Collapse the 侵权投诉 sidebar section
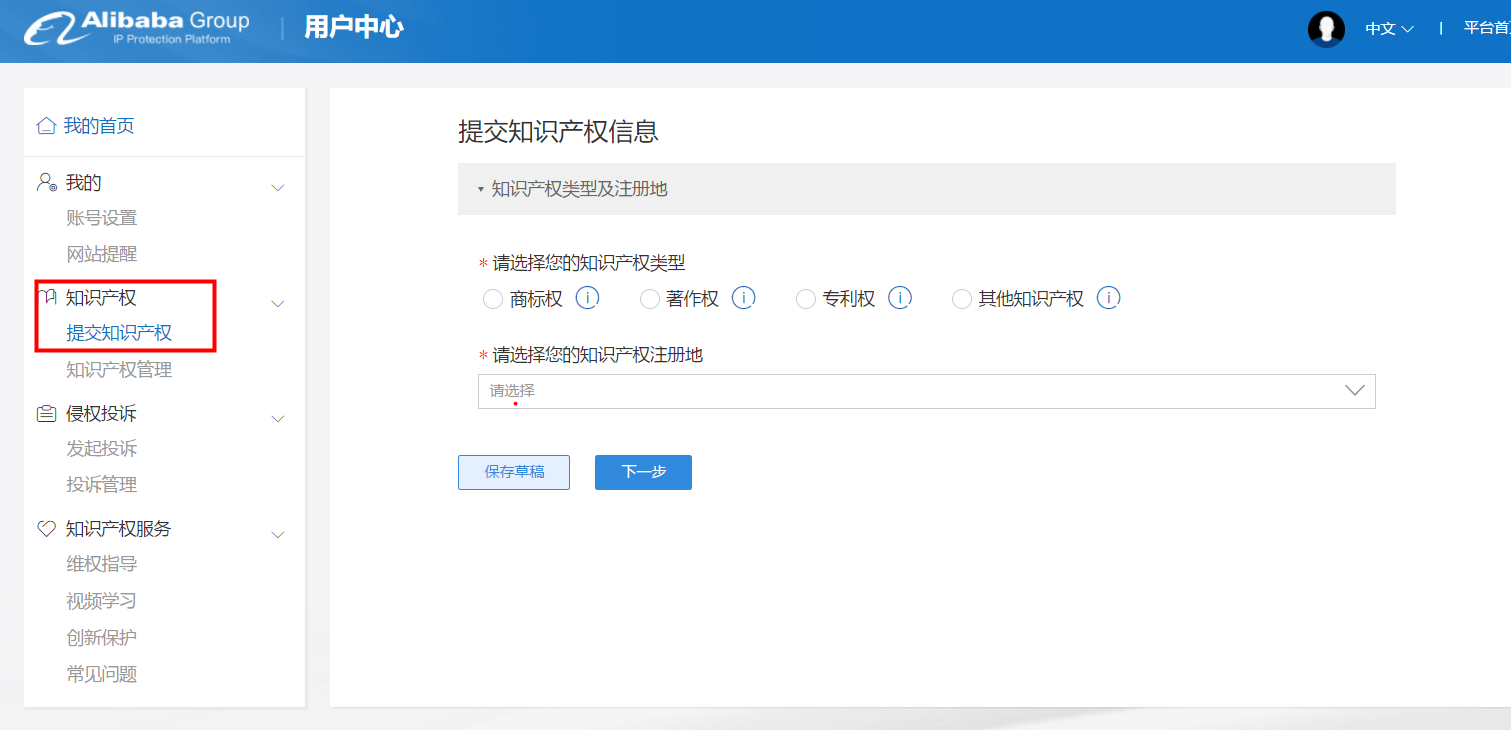This screenshot has width=1511, height=730. 278,418
